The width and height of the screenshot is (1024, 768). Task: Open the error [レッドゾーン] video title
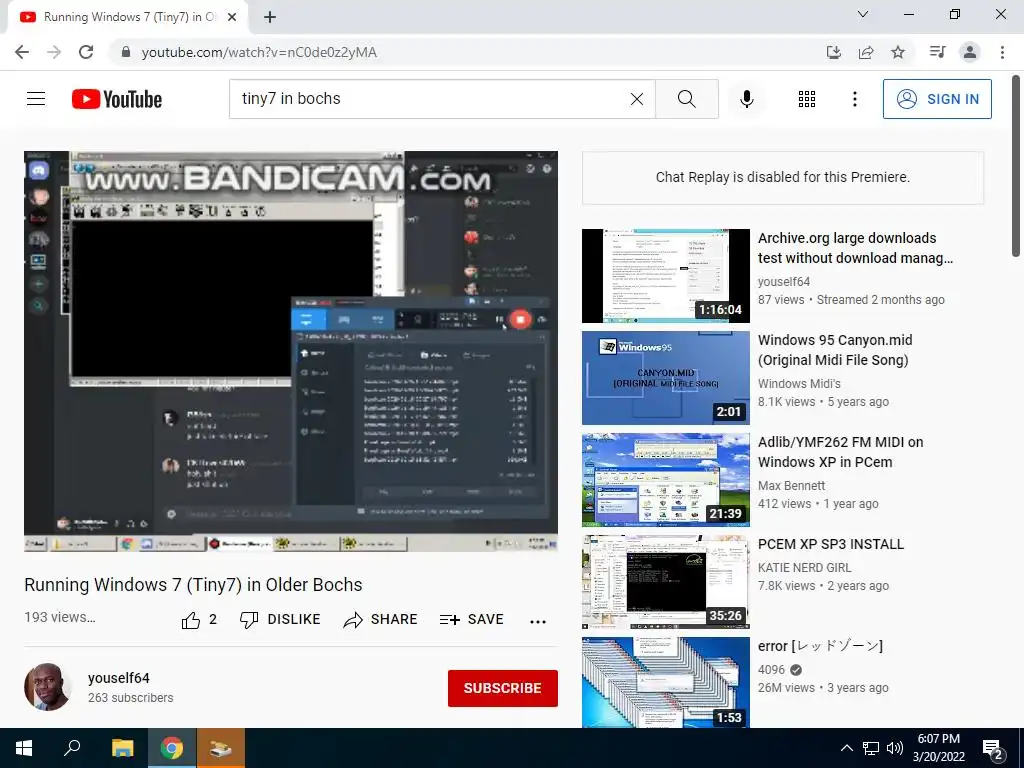coord(820,646)
